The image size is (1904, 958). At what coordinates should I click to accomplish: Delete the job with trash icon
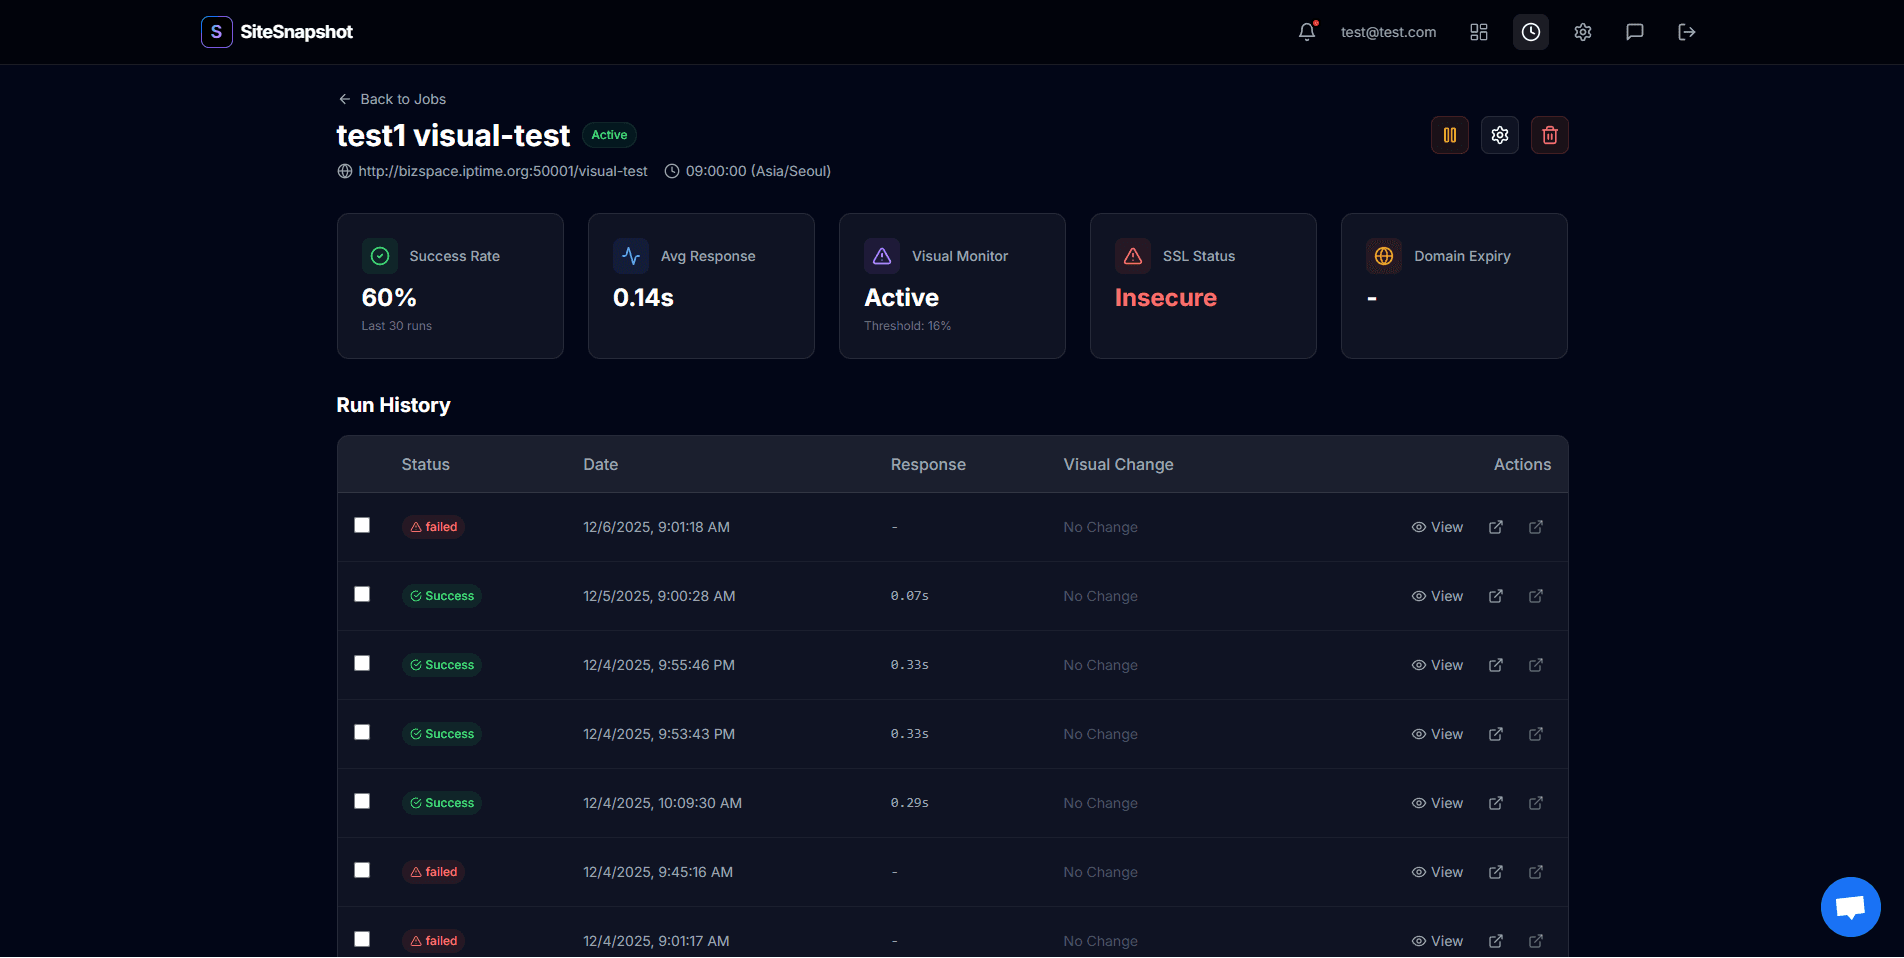pos(1550,135)
